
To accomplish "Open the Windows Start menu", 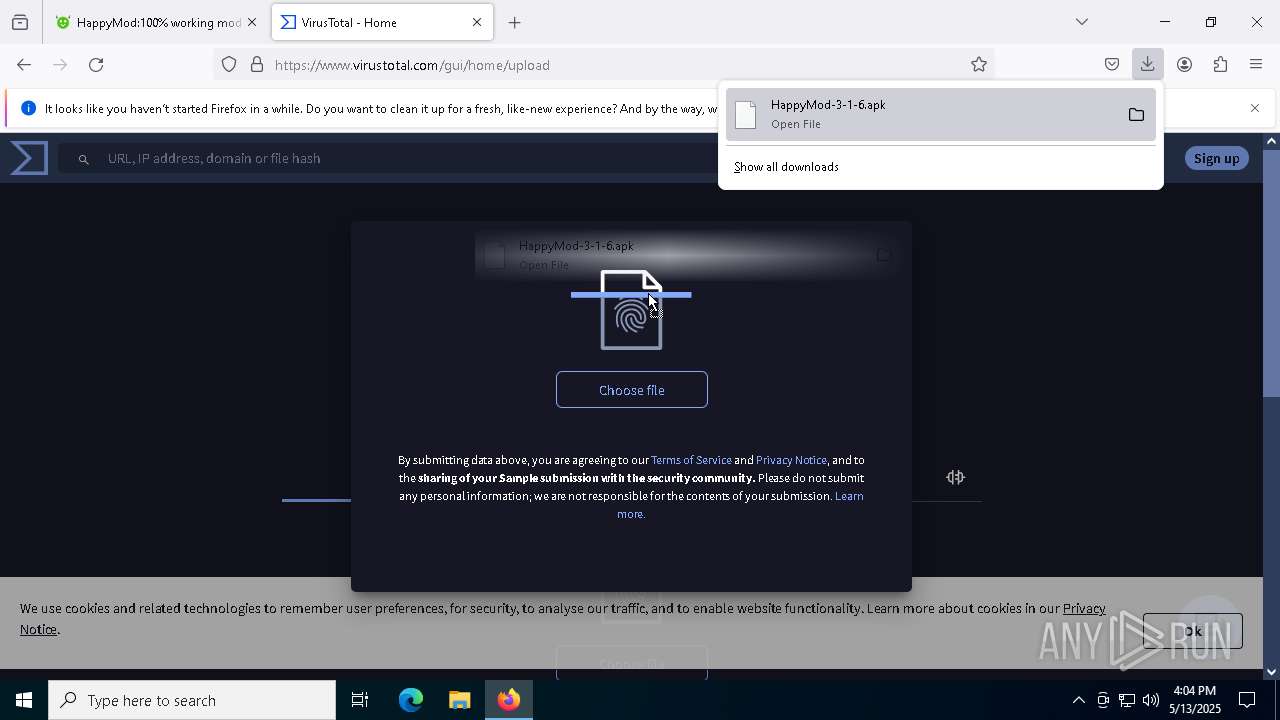I will click(x=24, y=700).
